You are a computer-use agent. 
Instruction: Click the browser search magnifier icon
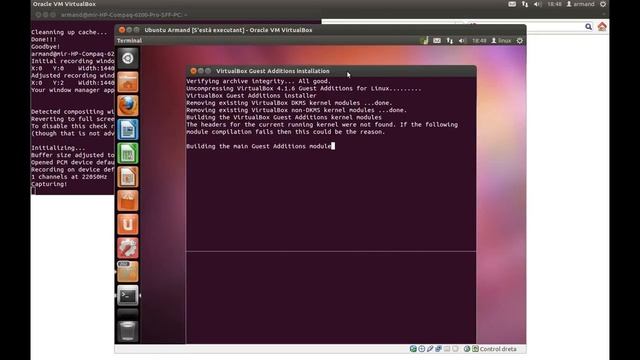pyautogui.click(x=588, y=27)
